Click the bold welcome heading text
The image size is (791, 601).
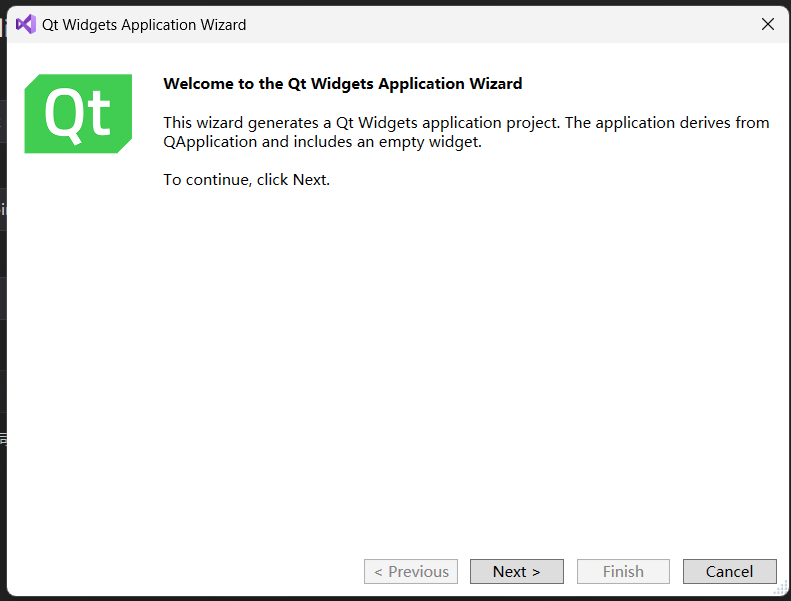click(343, 84)
